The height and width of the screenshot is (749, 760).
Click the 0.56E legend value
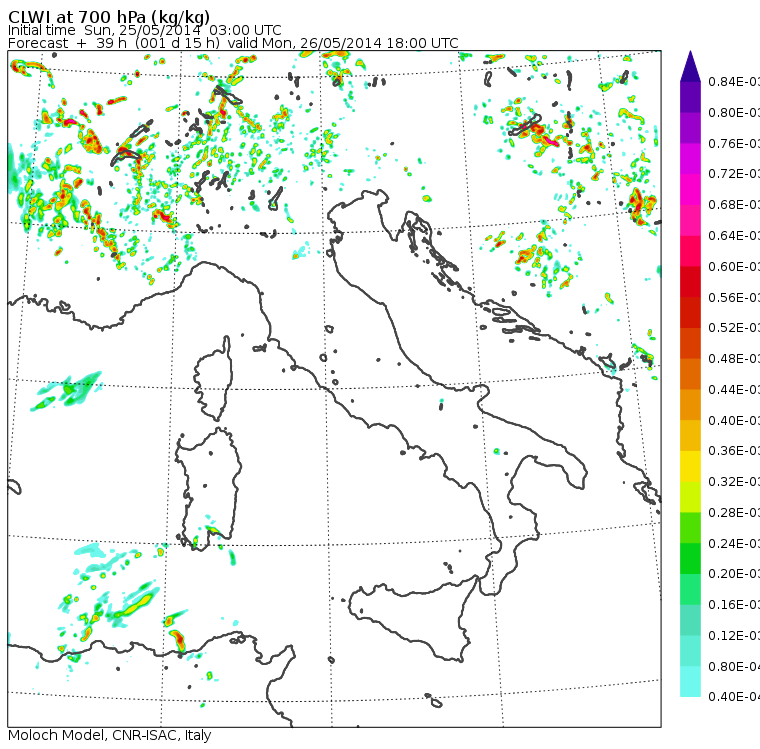734,297
